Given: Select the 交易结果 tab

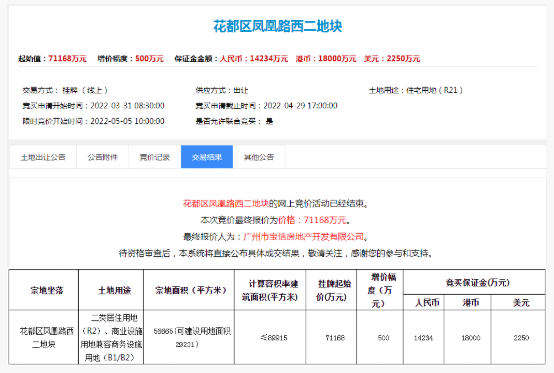Looking at the screenshot, I should pyautogui.click(x=207, y=157).
